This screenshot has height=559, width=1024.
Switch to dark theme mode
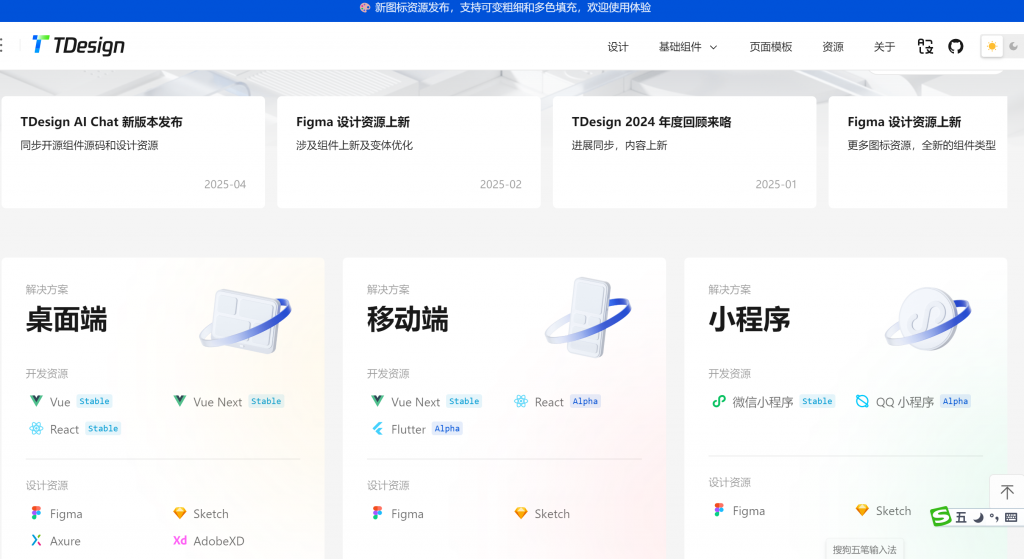[x=1013, y=46]
